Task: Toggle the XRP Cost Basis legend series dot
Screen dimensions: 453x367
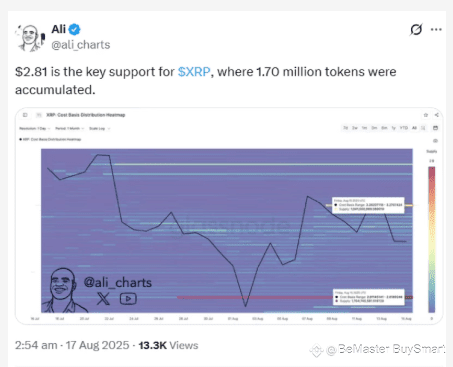Action: [21, 139]
